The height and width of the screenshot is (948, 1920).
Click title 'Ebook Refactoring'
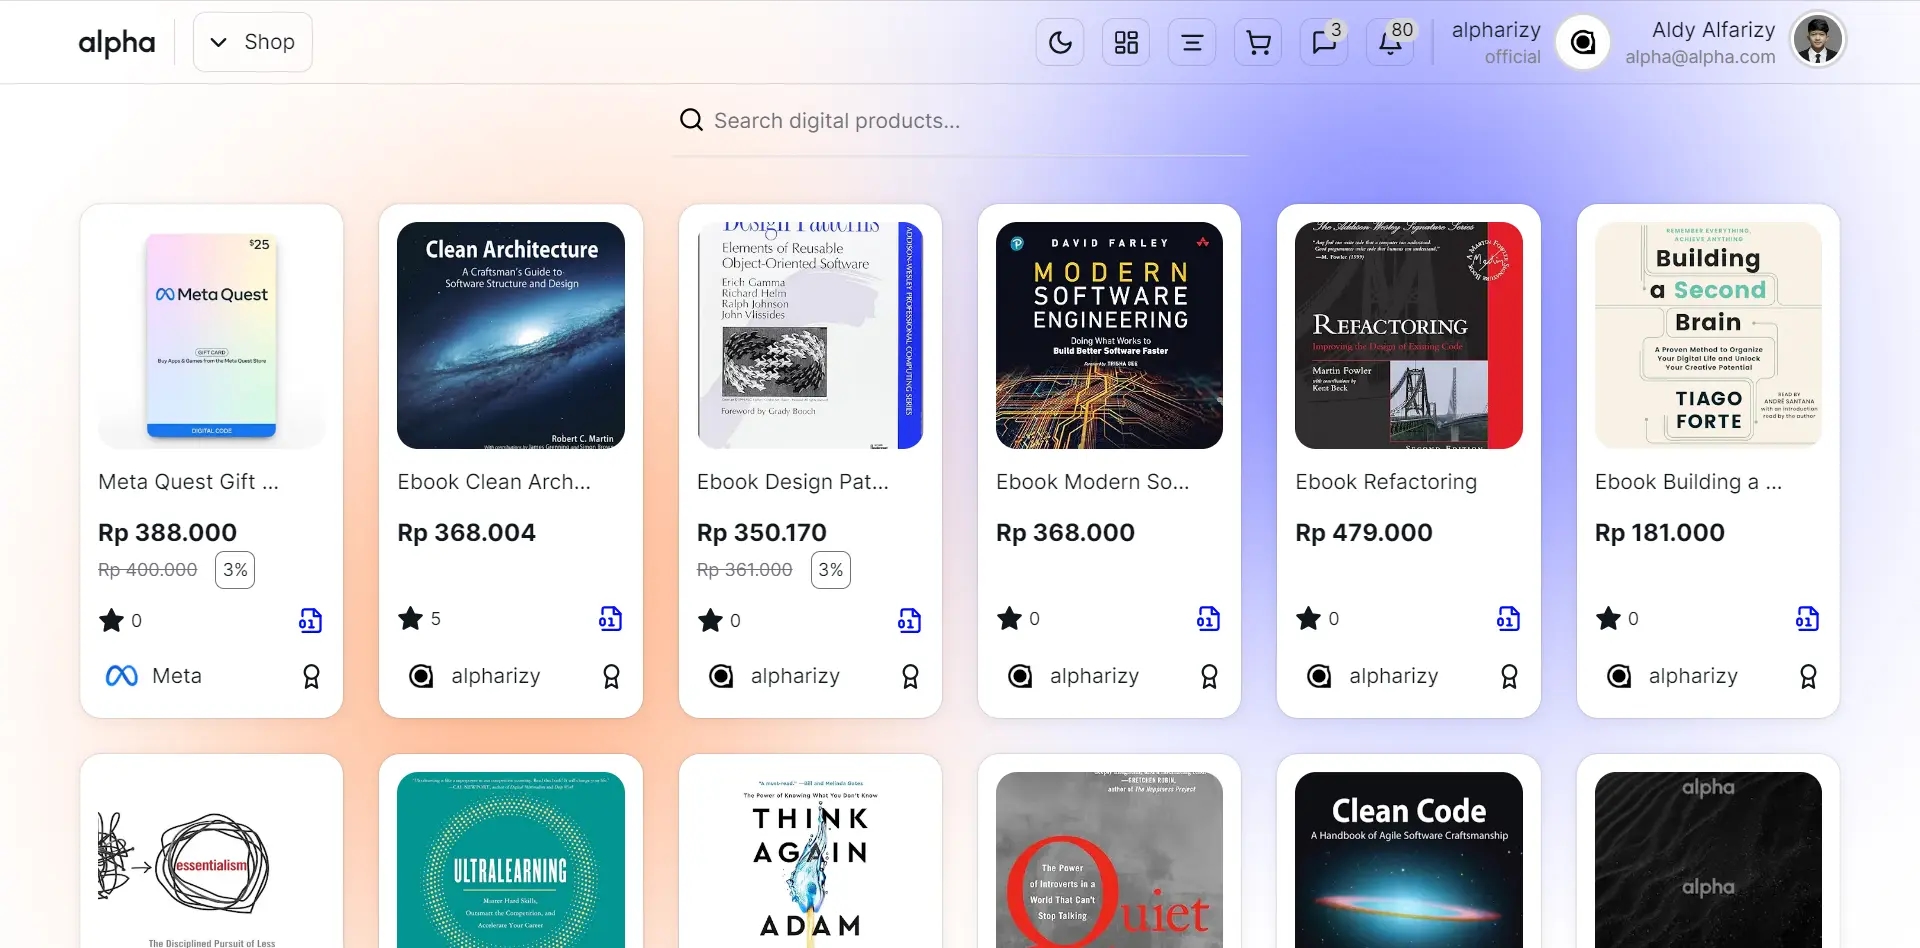tap(1386, 482)
